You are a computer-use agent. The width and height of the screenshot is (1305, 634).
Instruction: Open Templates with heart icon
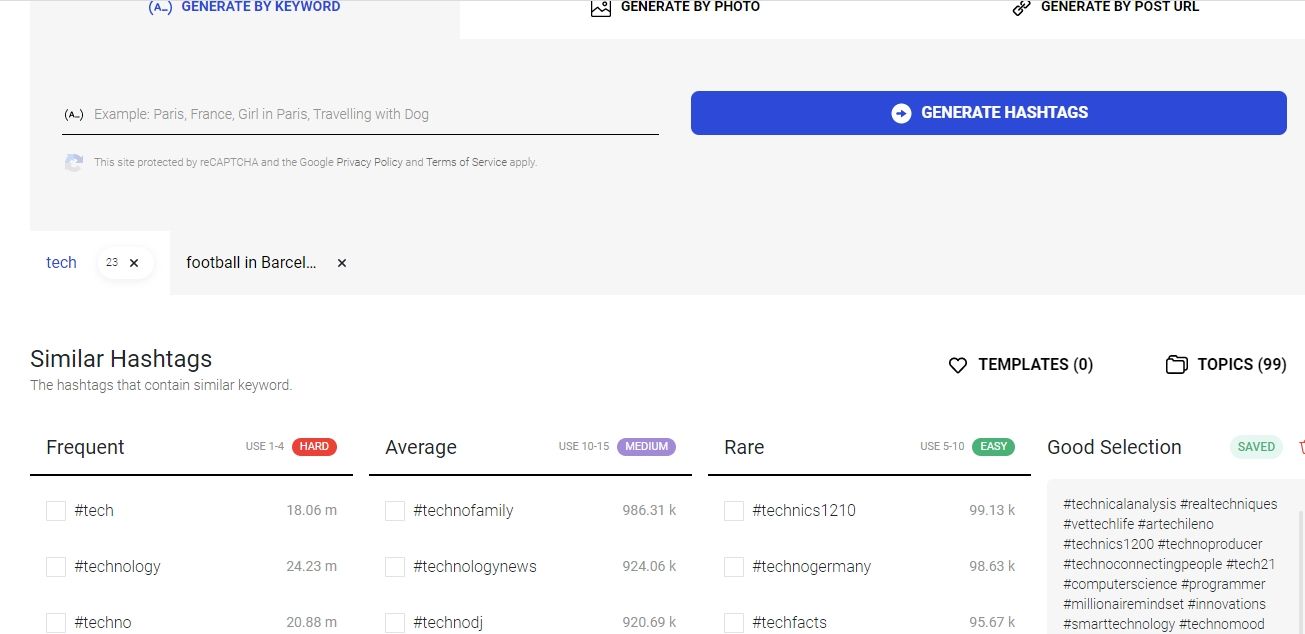1020,365
